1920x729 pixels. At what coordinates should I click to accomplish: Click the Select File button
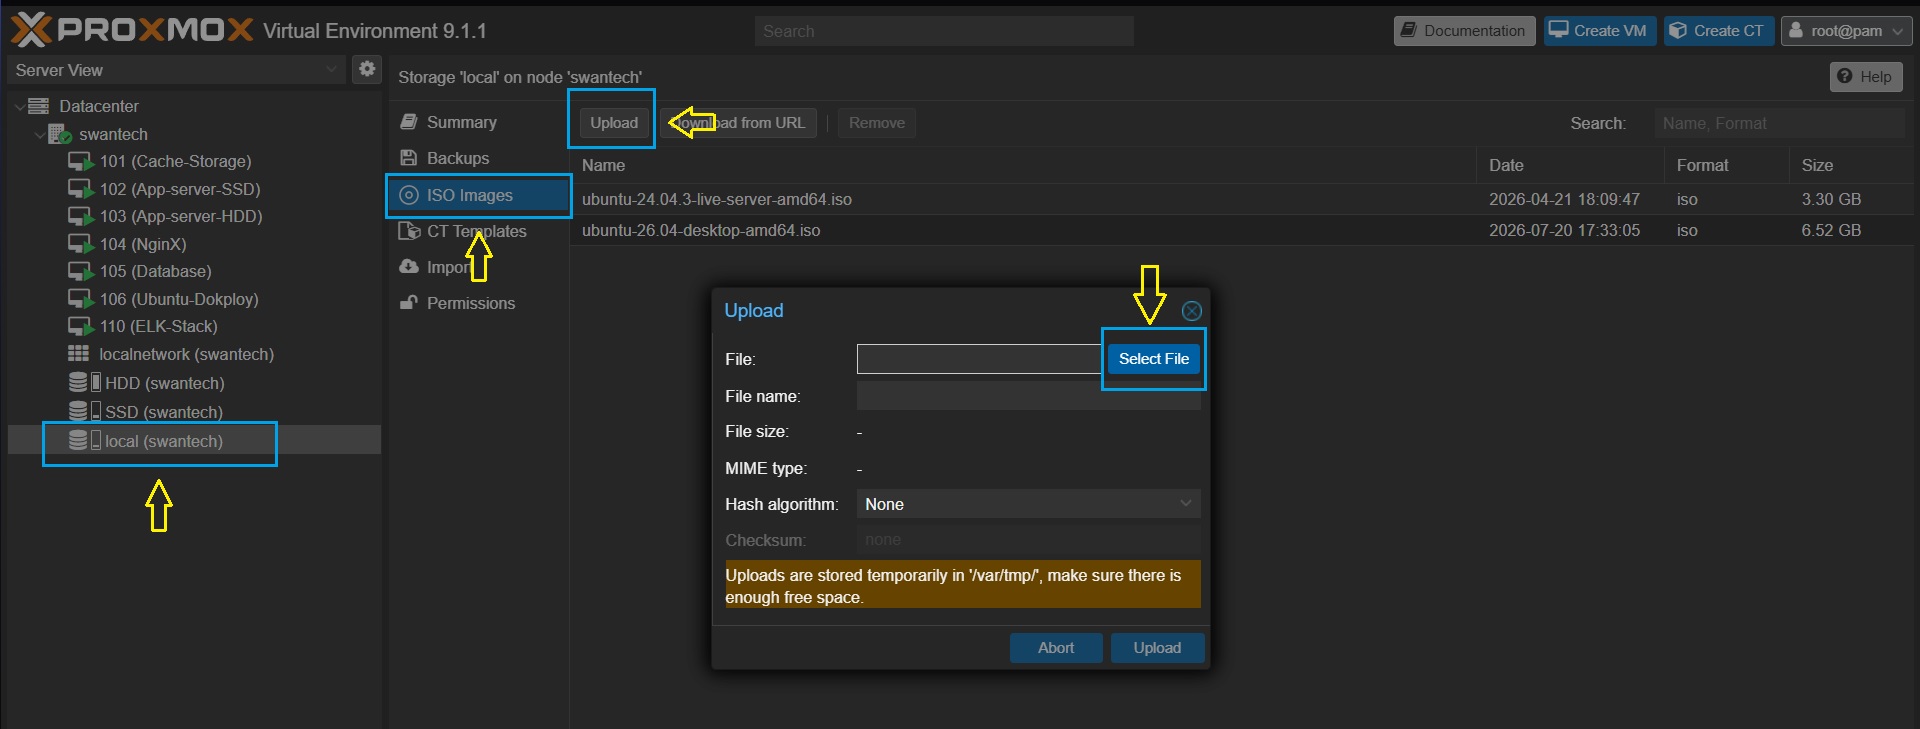pyautogui.click(x=1154, y=359)
